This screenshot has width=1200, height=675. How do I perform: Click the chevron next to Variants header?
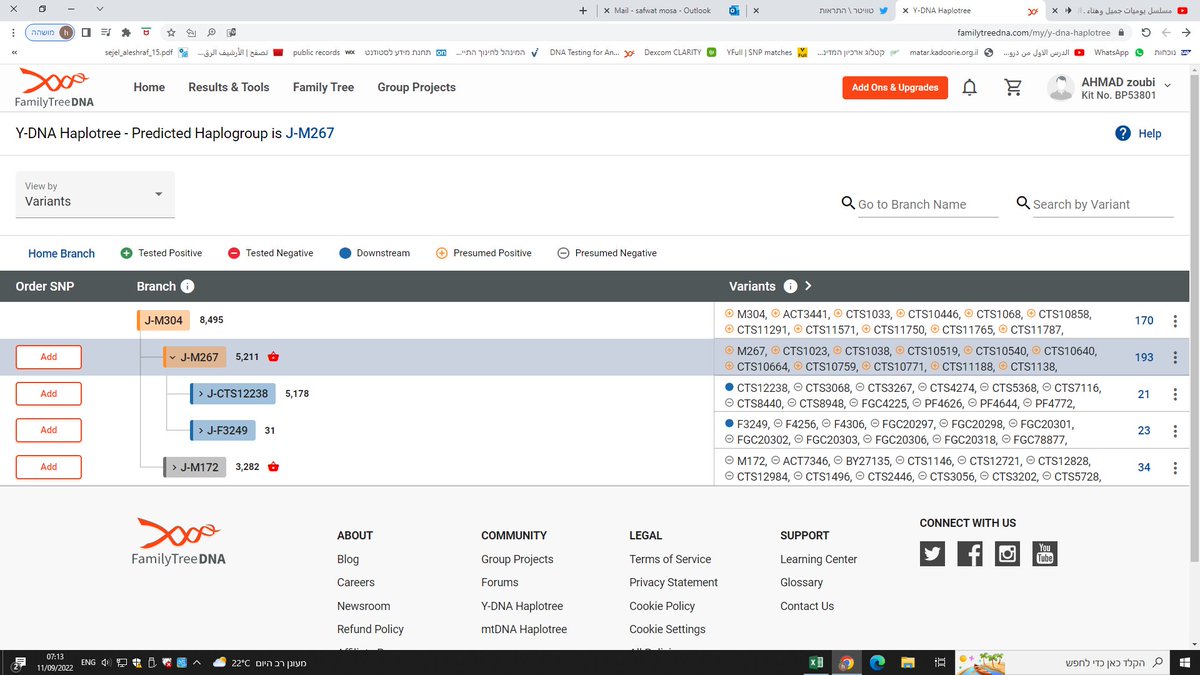click(x=808, y=286)
